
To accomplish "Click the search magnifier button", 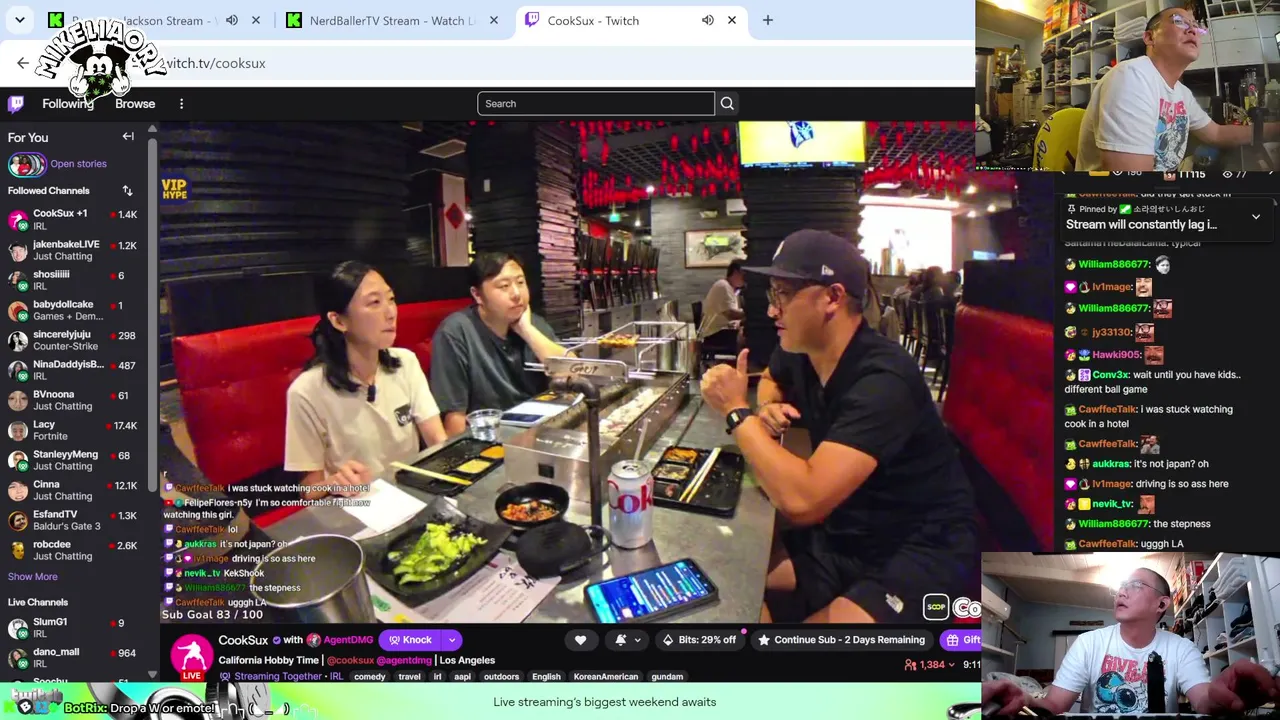I will 727,103.
